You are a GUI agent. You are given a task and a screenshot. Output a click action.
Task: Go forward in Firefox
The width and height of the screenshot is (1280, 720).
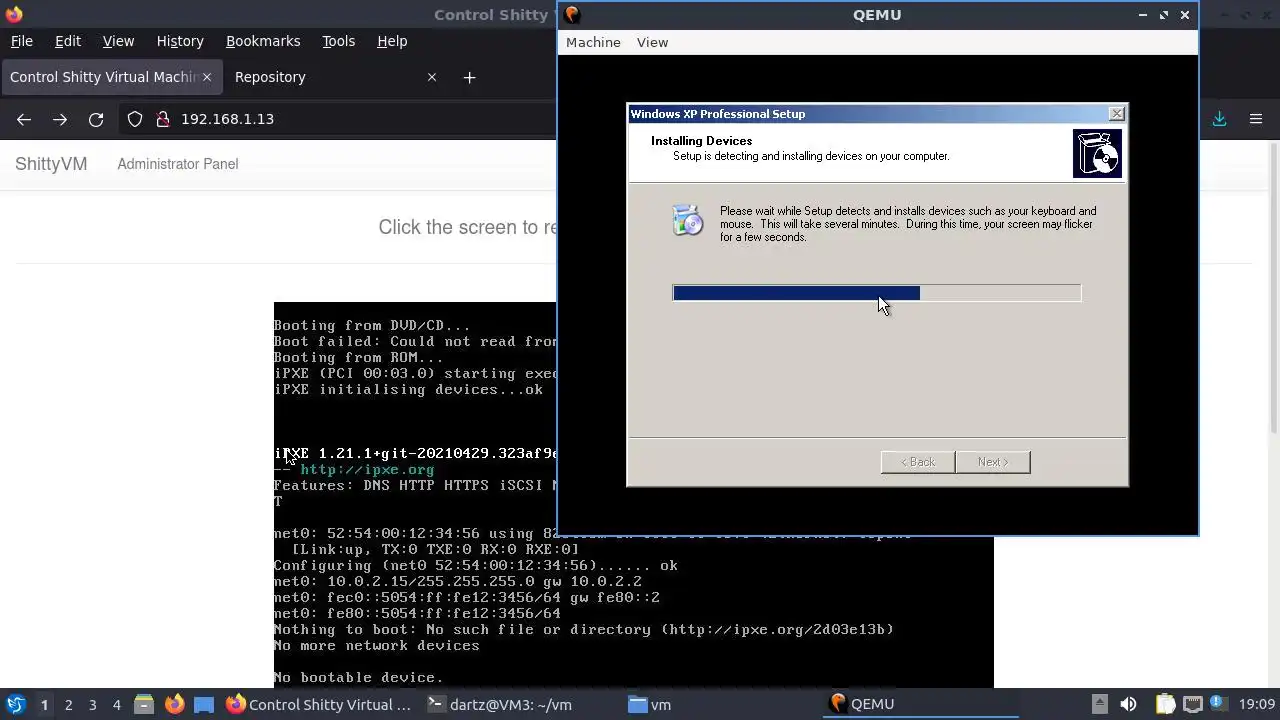pos(60,119)
